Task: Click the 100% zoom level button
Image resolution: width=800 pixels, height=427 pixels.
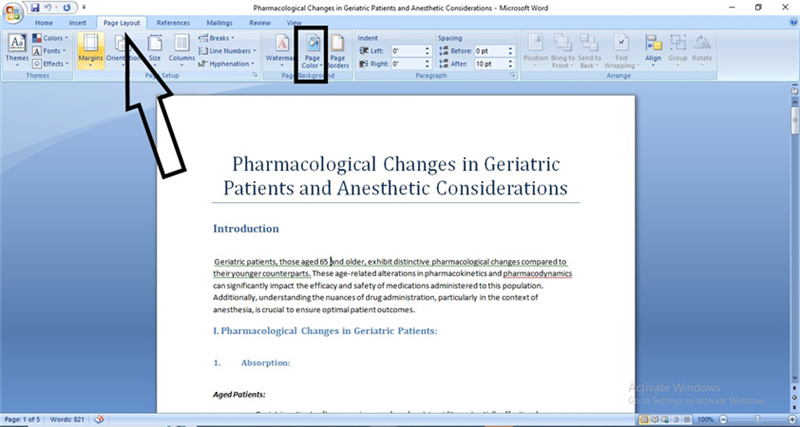Action: tap(705, 419)
